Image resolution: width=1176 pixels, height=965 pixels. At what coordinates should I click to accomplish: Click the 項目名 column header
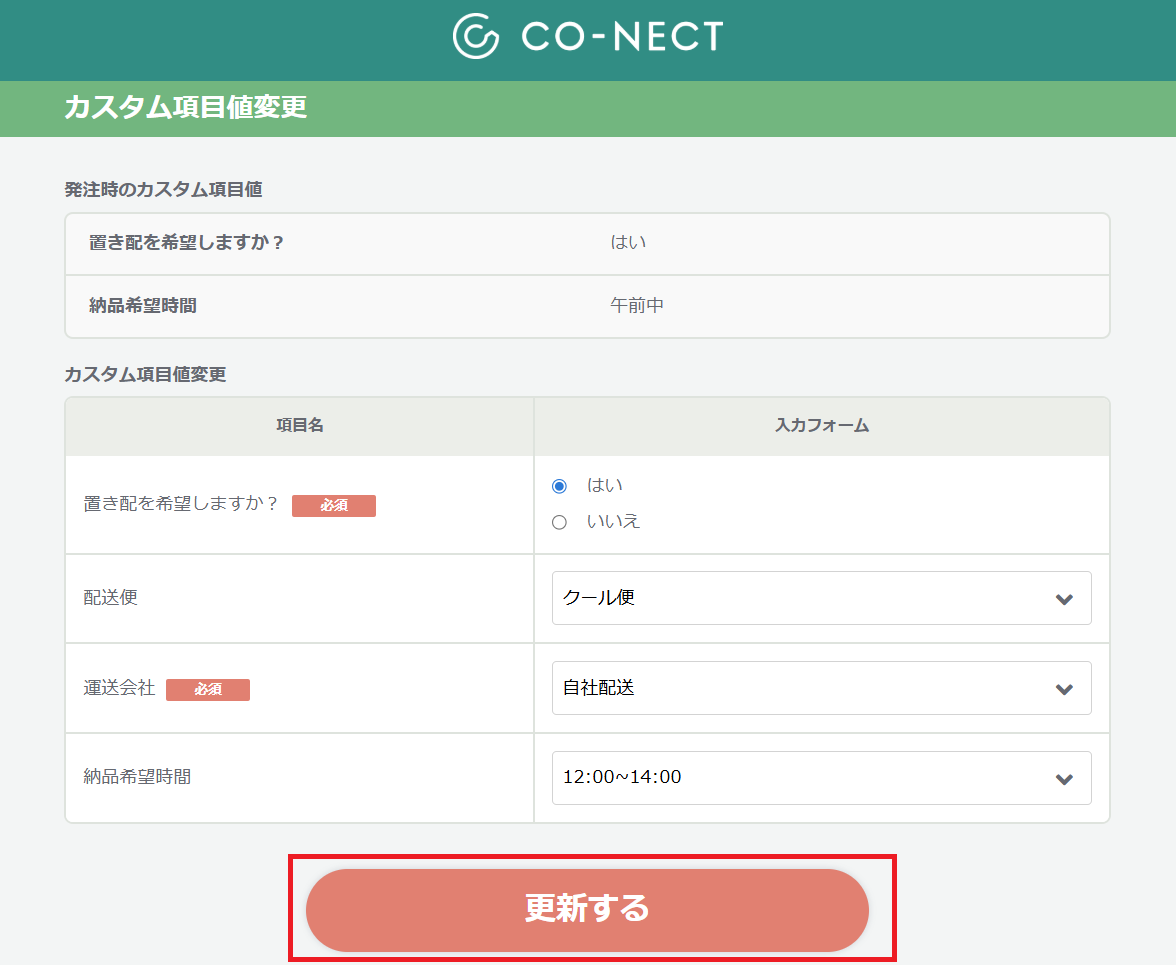coord(300,425)
